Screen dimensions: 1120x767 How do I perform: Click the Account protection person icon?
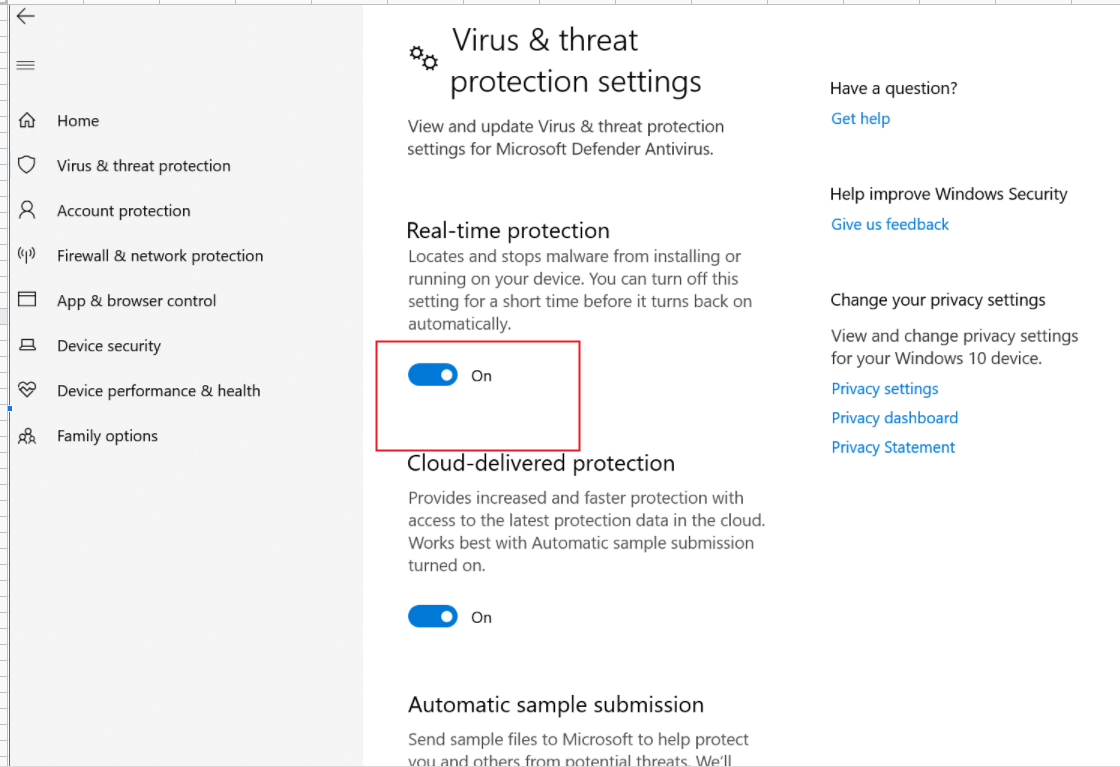click(x=27, y=210)
